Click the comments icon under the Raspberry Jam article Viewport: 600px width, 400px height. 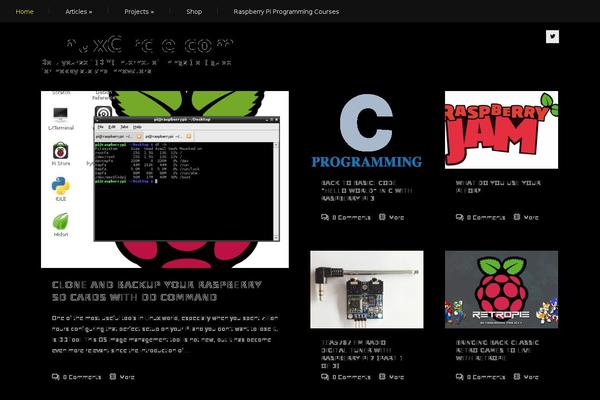pyautogui.click(x=460, y=217)
